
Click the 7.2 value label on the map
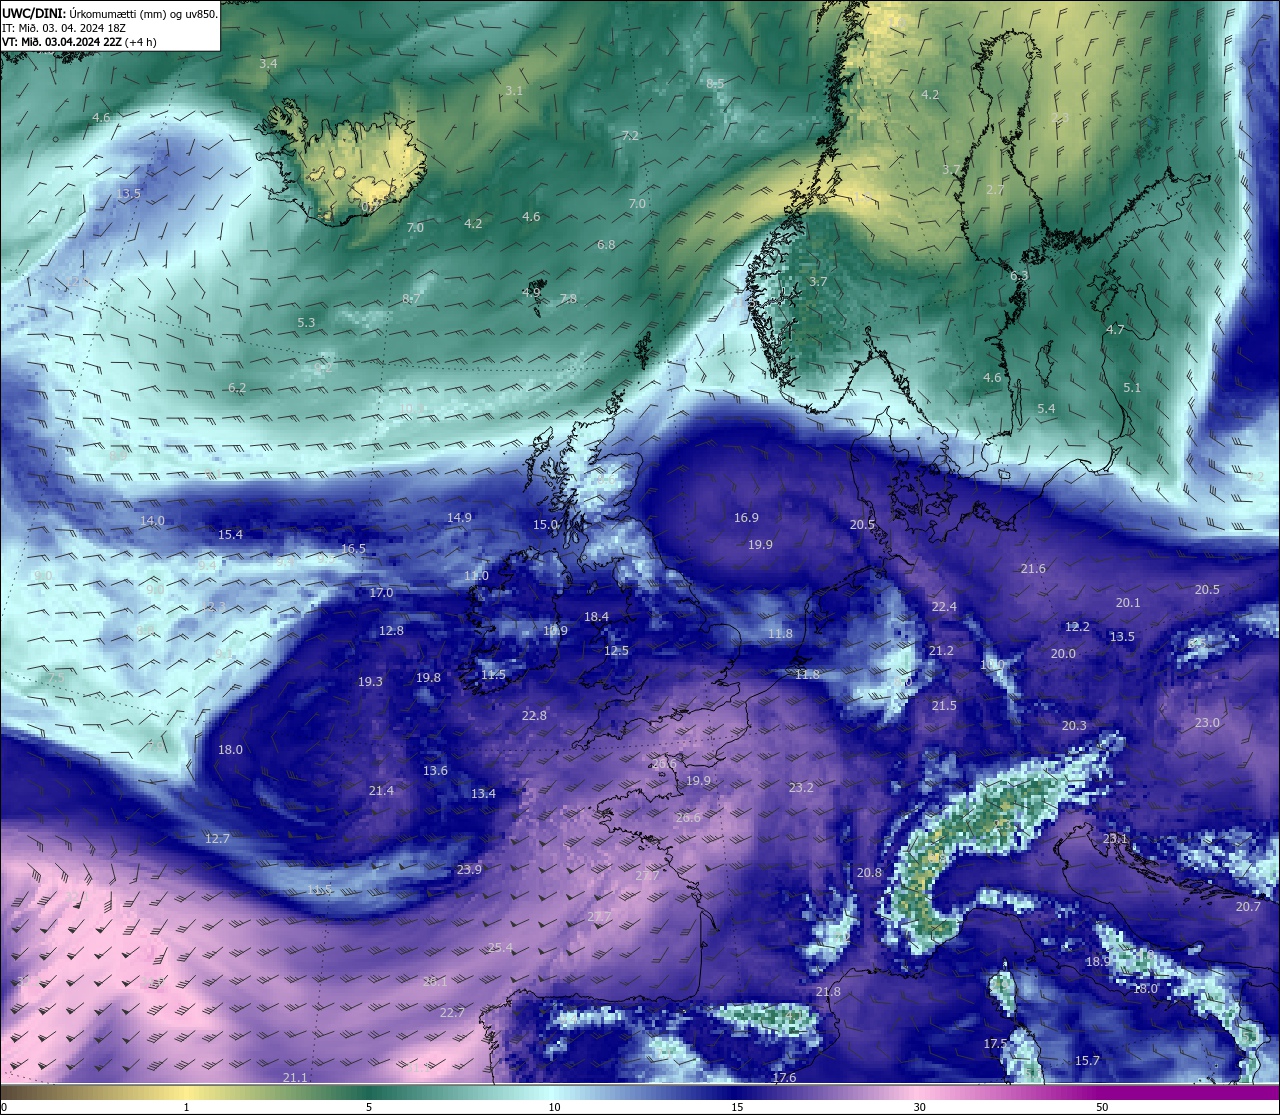(630, 136)
